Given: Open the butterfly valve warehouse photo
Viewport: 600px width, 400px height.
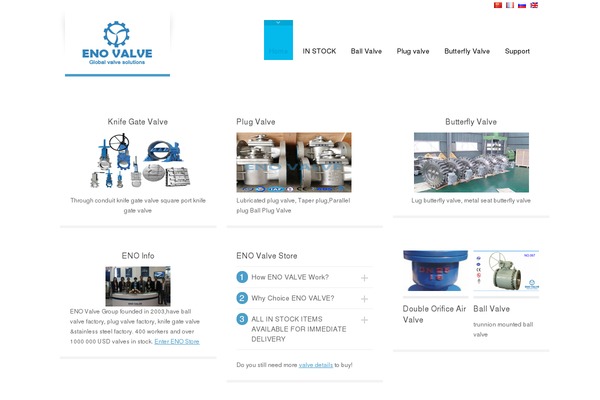Looking at the screenshot, I should pyautogui.click(x=471, y=162).
